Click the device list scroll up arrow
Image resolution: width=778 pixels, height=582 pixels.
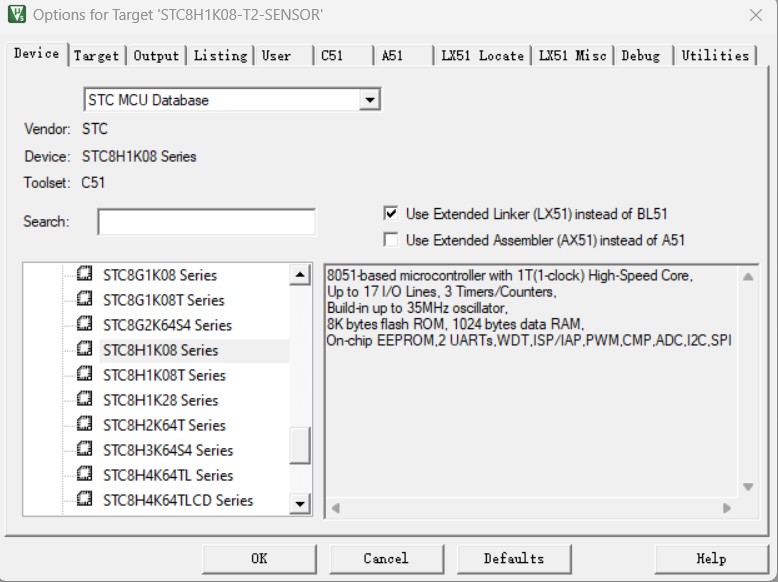click(300, 275)
